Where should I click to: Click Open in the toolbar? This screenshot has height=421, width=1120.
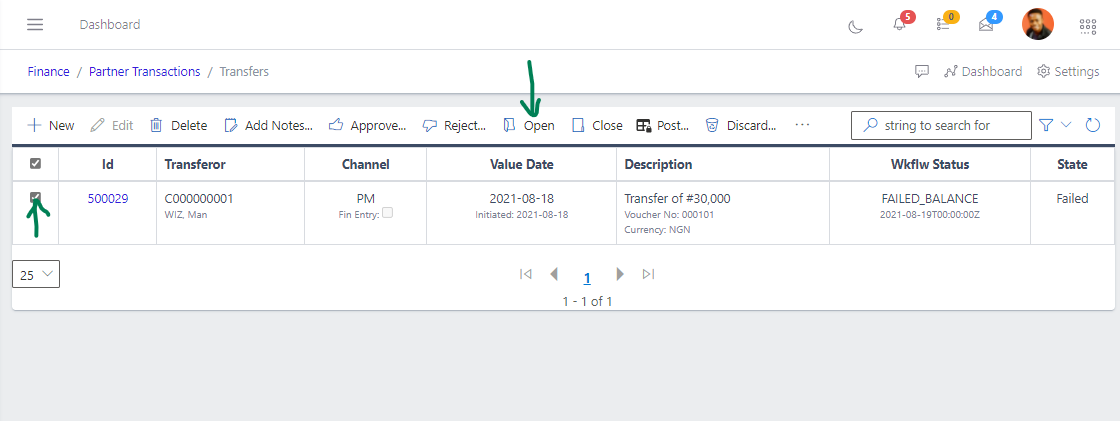pos(529,125)
